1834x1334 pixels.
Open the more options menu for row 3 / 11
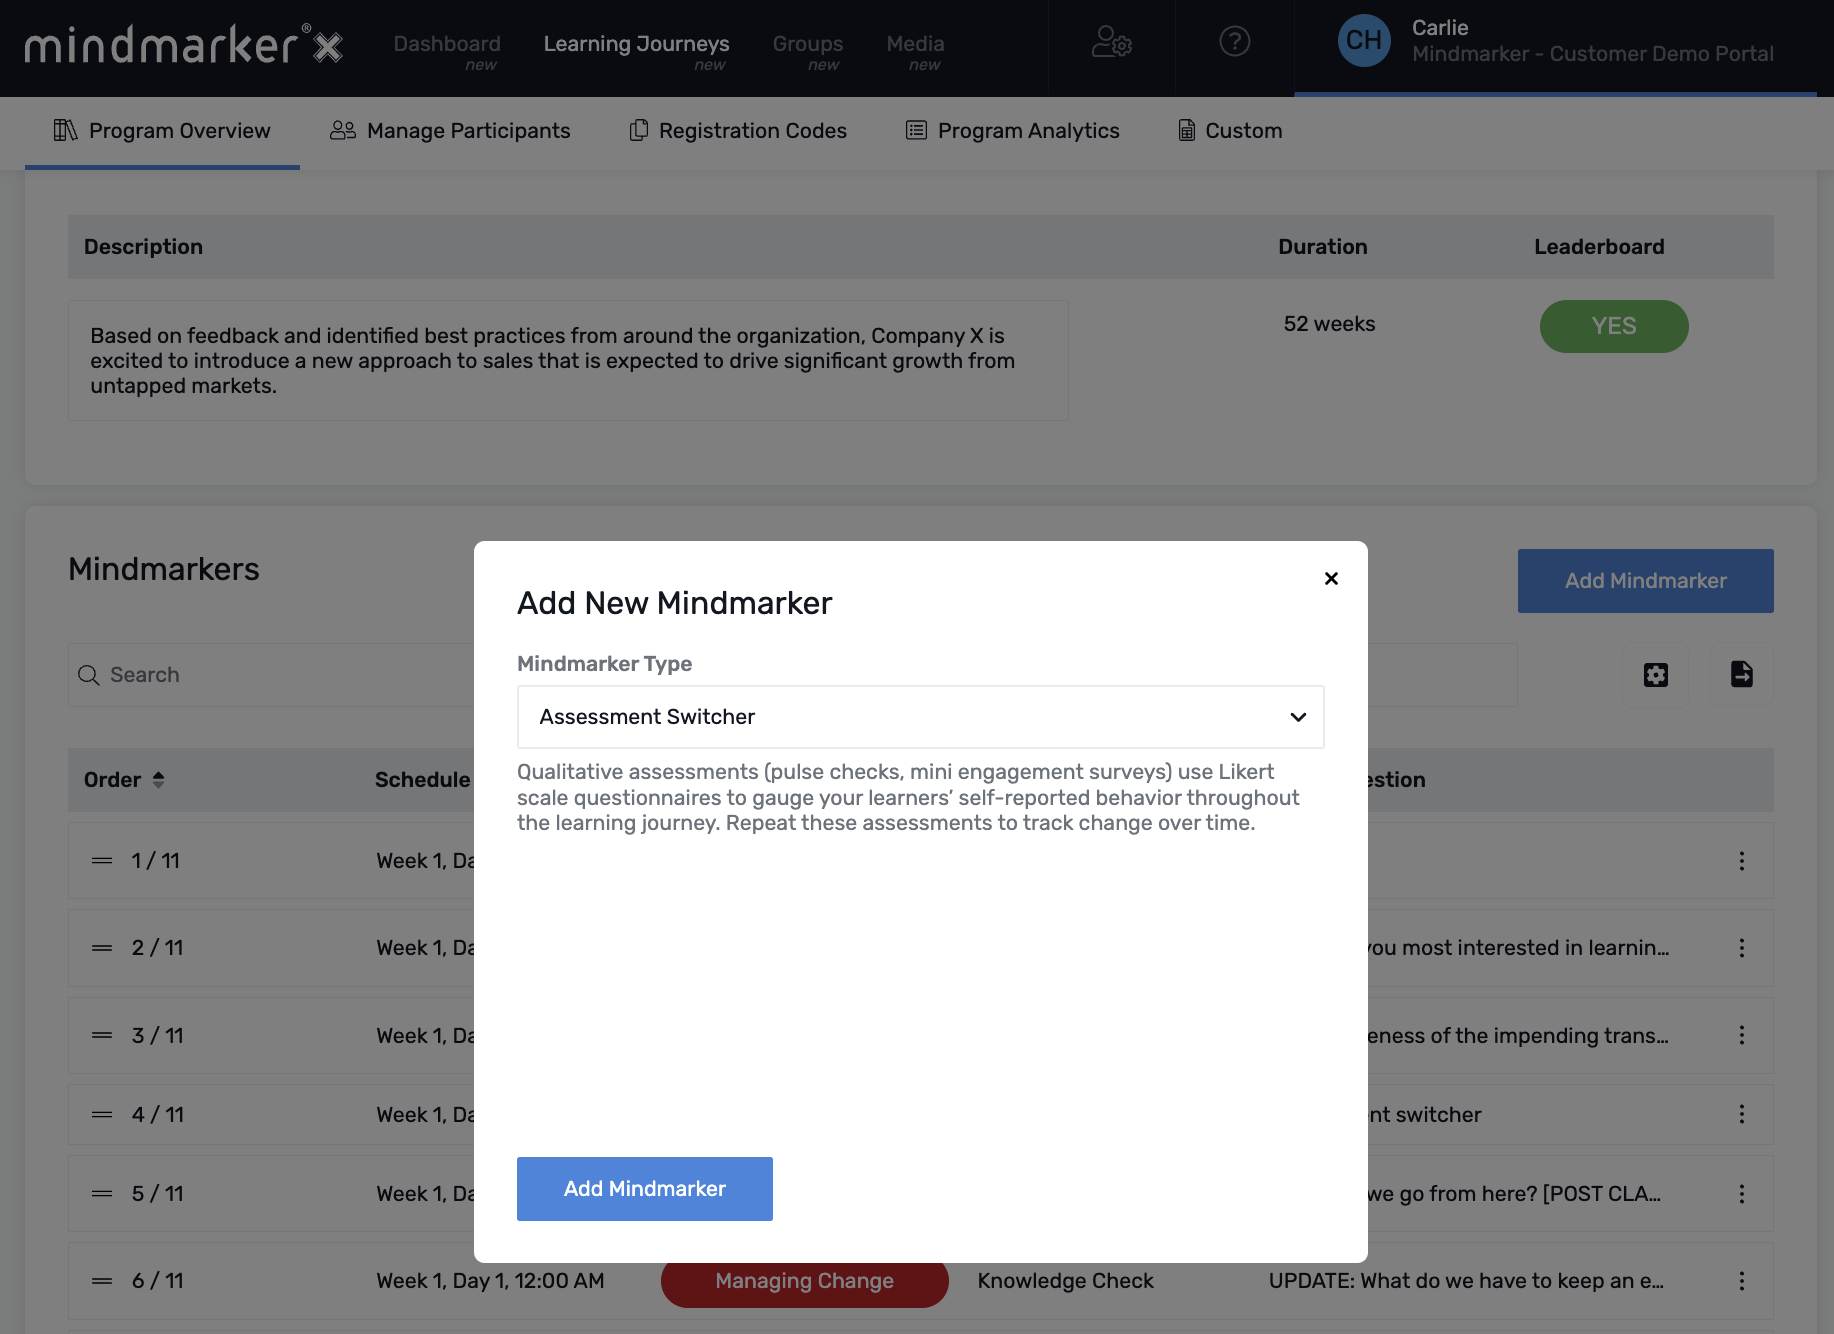pos(1742,1035)
